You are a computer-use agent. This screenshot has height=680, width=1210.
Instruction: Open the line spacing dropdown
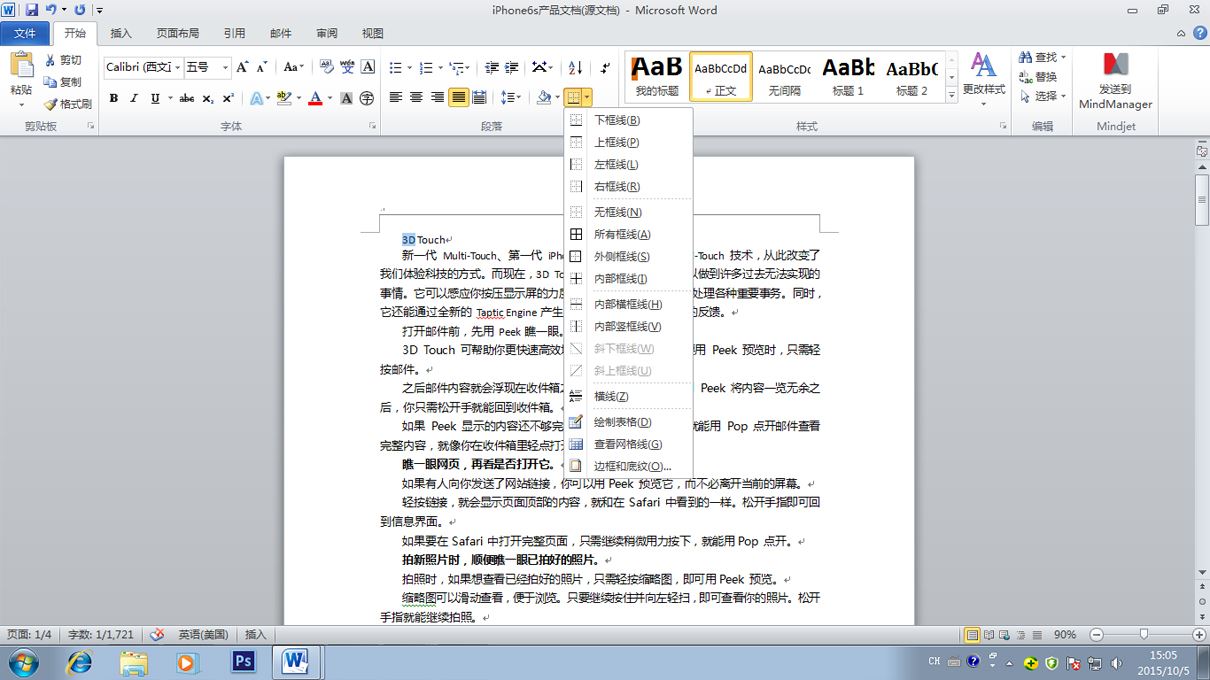(511, 98)
